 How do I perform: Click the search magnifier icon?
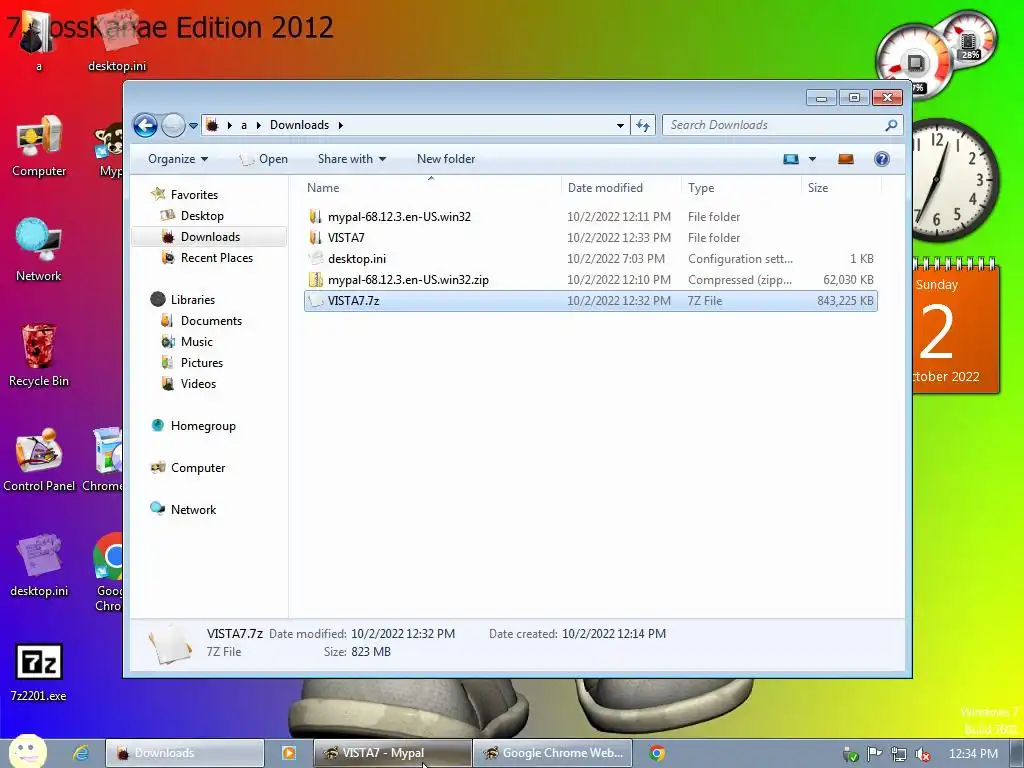[x=891, y=125]
